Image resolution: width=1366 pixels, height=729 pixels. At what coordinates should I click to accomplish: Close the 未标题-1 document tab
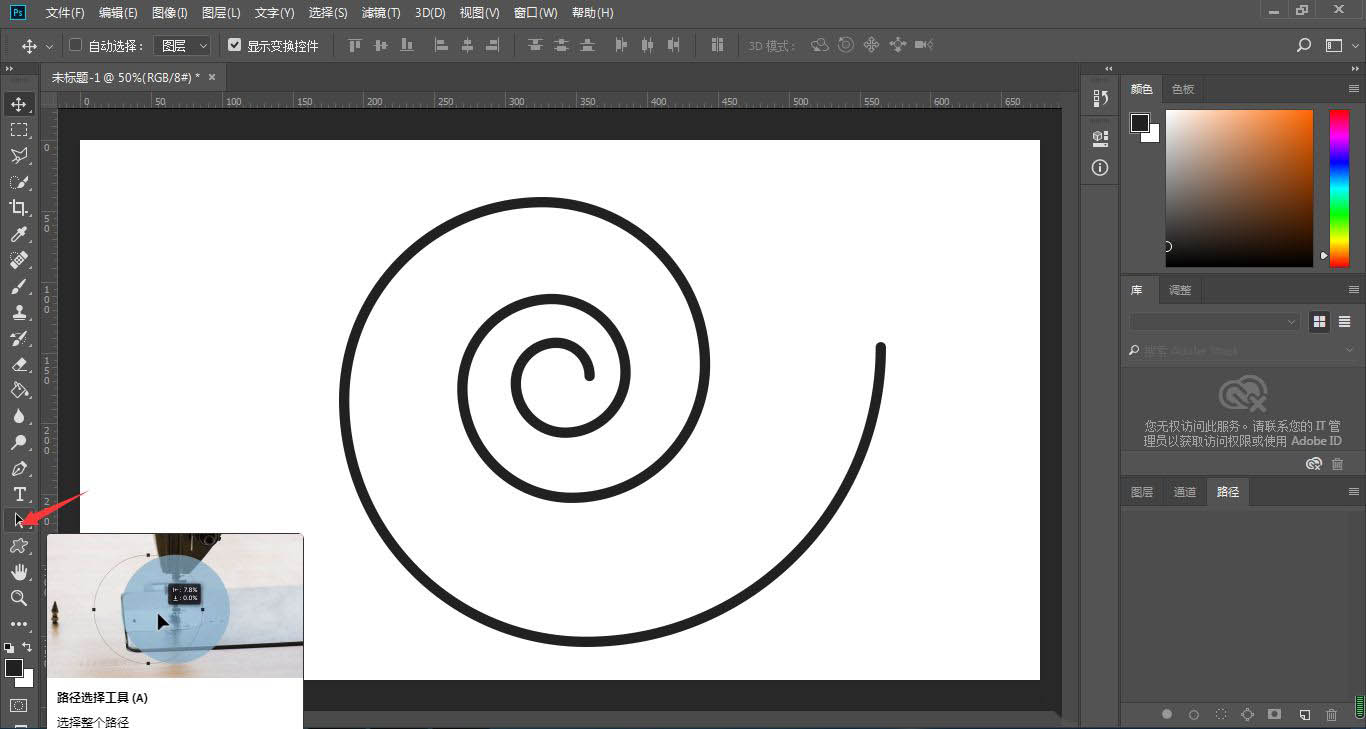coord(212,77)
